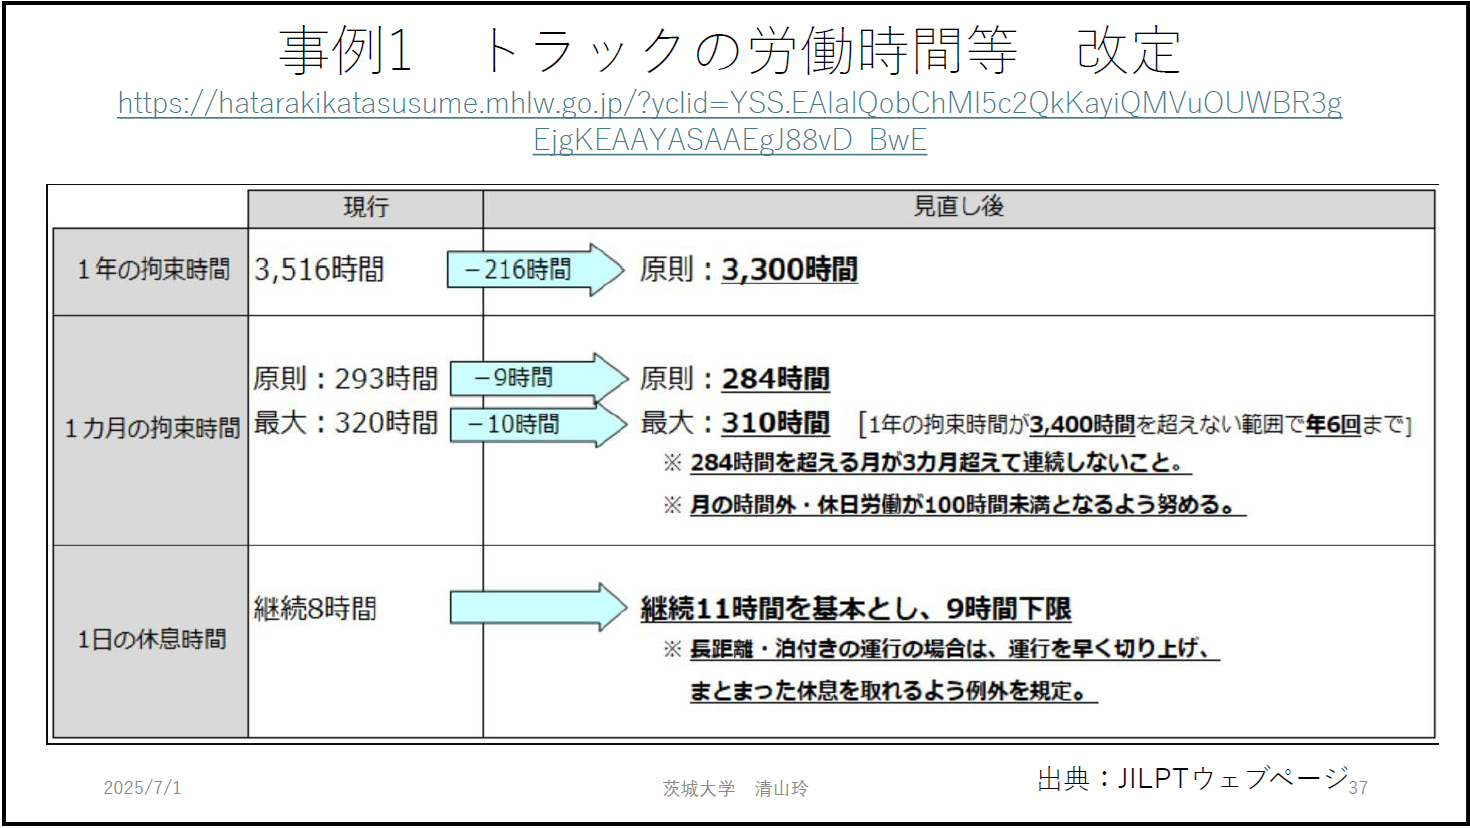
Task: Click the 出典：JILPTウェブページ source caption
Action: coord(1192,778)
